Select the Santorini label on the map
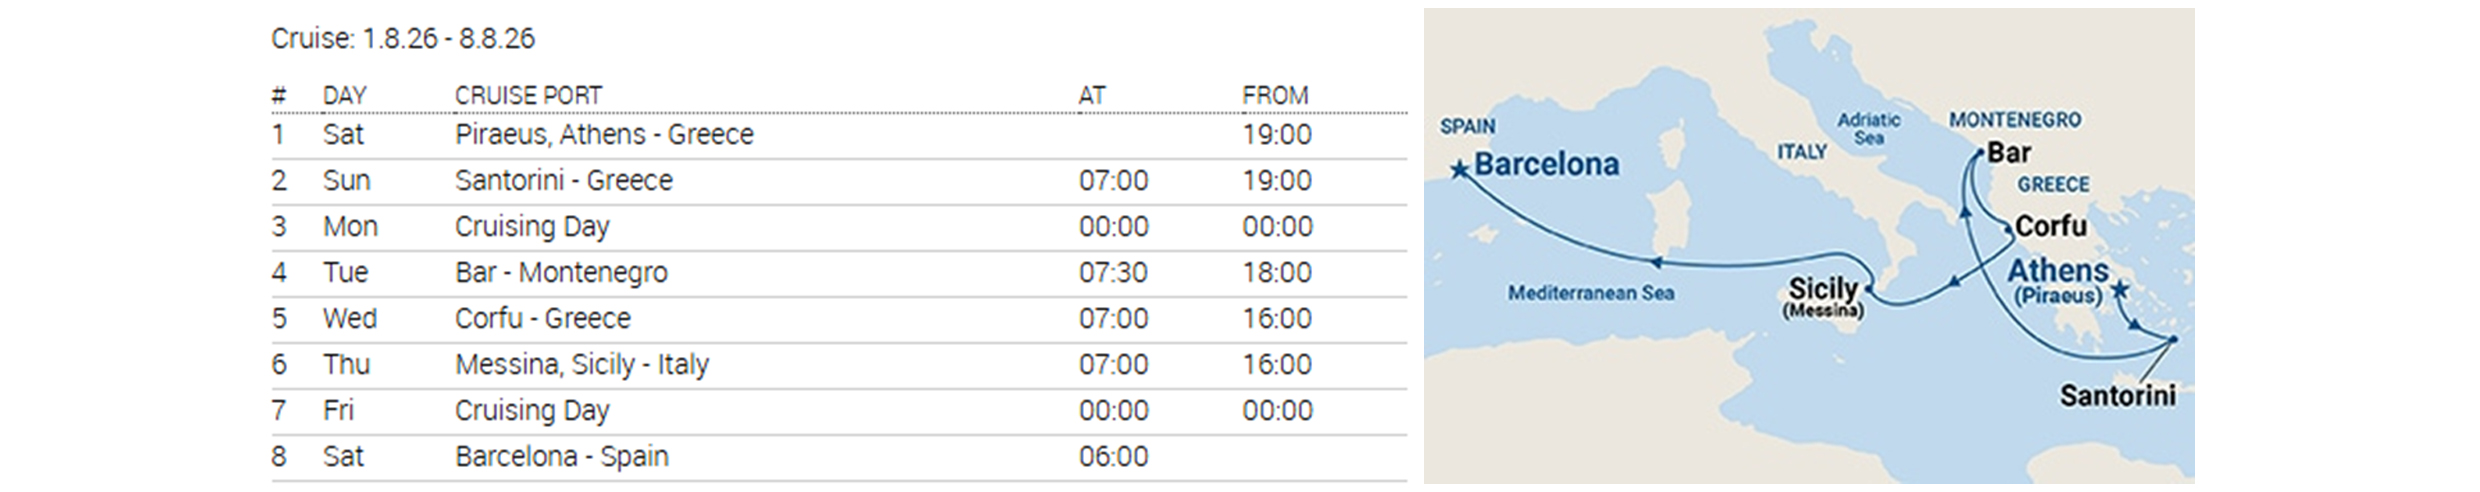 (2117, 396)
